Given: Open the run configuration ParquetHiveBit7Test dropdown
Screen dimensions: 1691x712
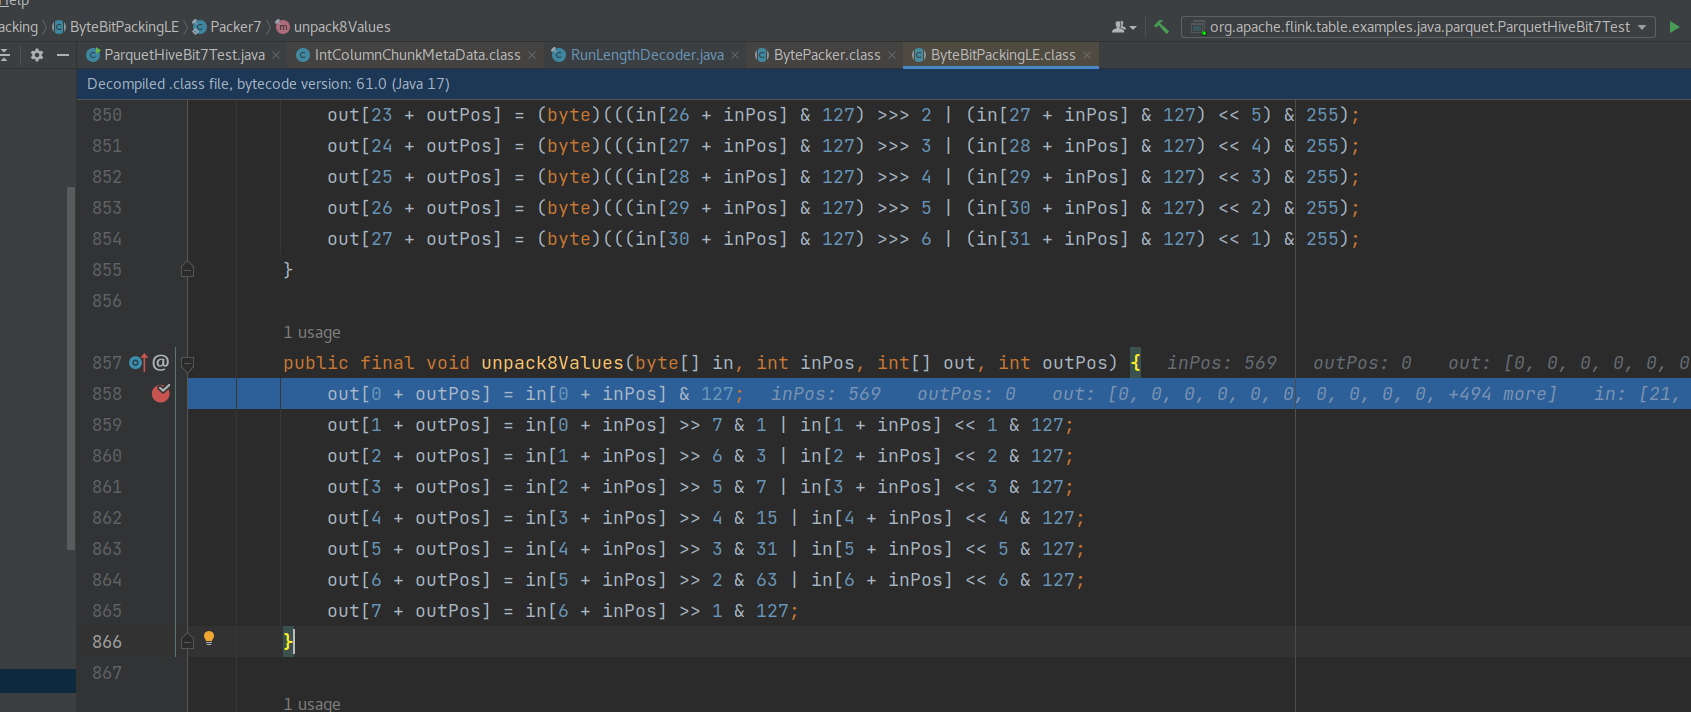Looking at the screenshot, I should [1418, 27].
